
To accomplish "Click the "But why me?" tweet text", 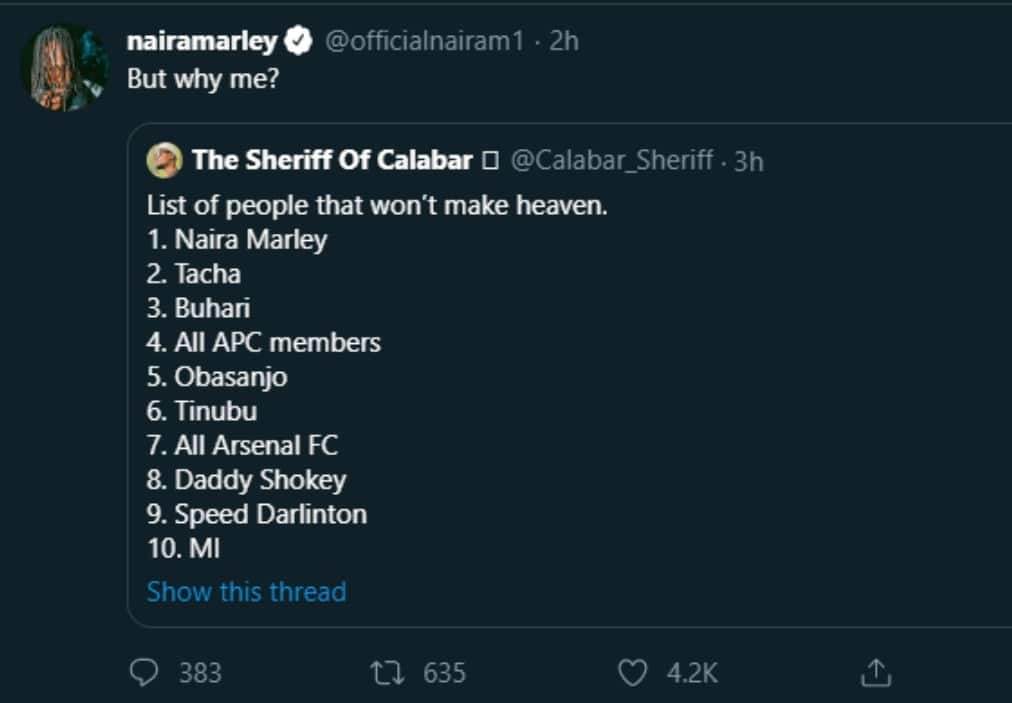I will [202, 80].
